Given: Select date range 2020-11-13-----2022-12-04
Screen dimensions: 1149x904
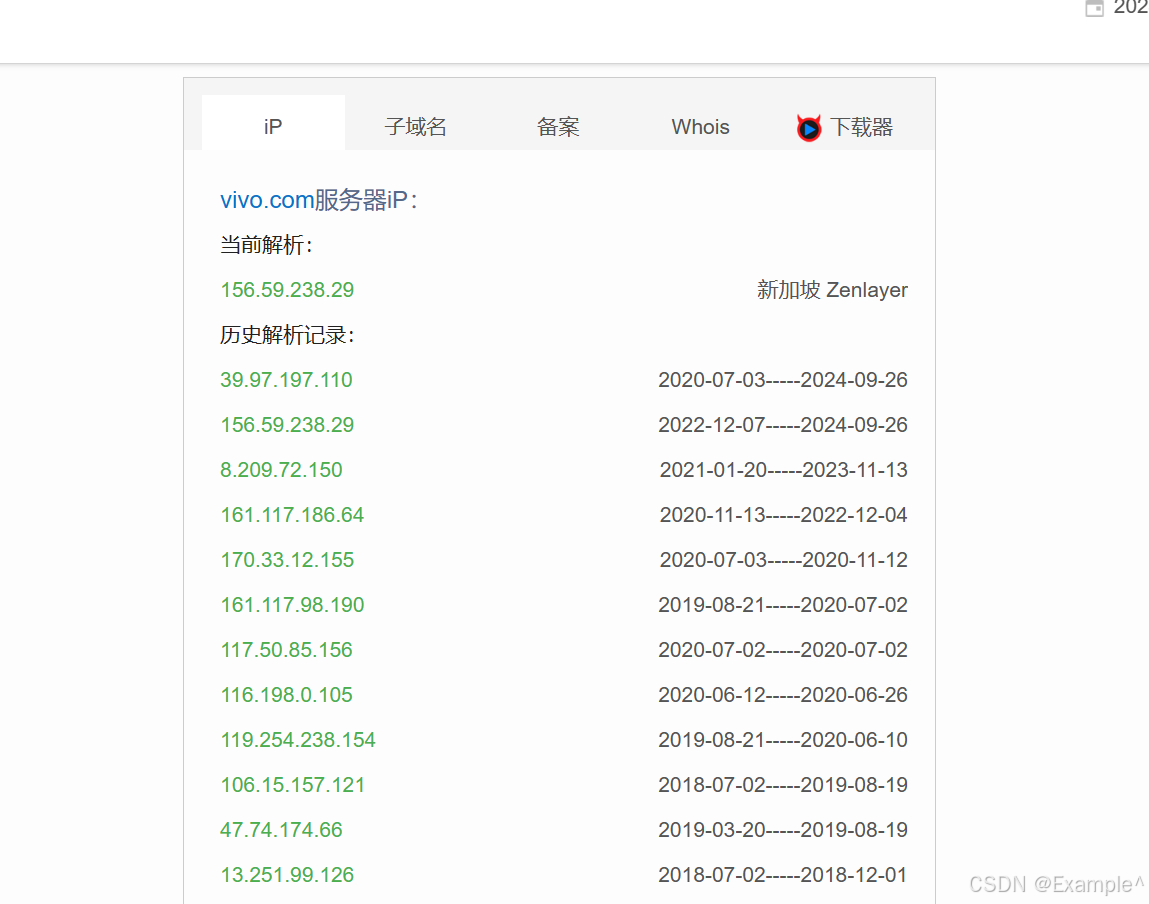Looking at the screenshot, I should 783,515.
